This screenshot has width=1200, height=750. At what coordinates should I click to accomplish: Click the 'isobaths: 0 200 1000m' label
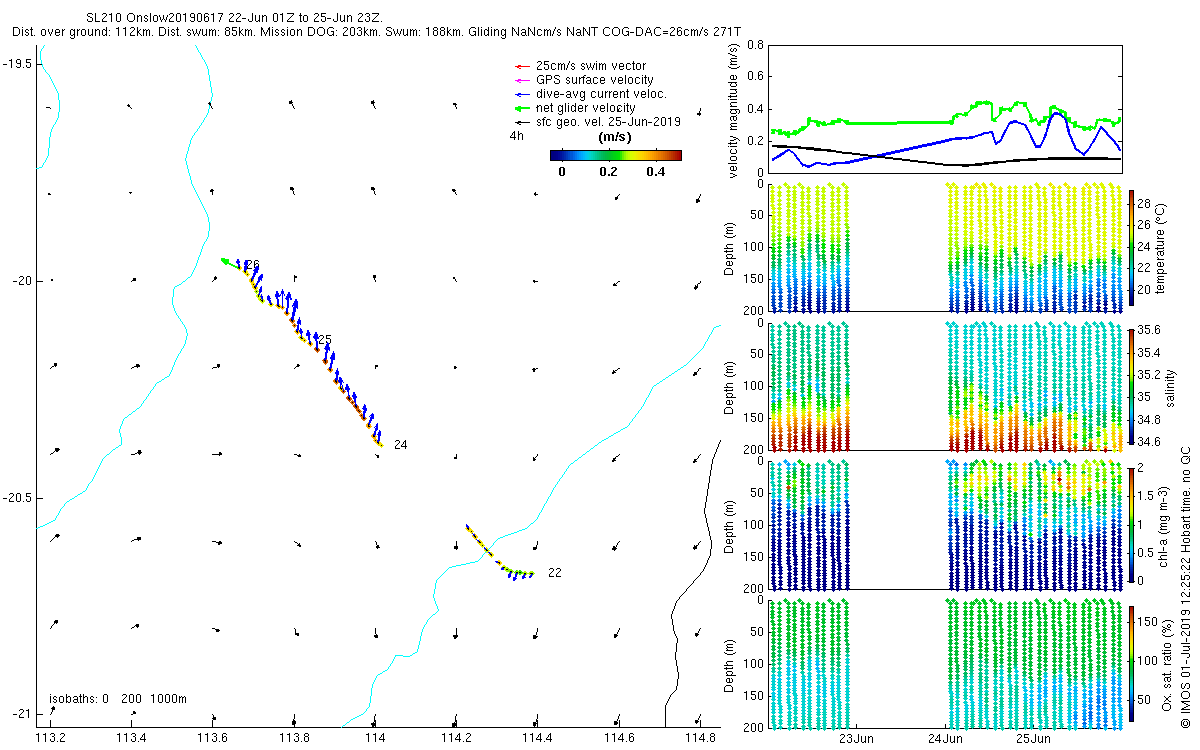coord(118,699)
